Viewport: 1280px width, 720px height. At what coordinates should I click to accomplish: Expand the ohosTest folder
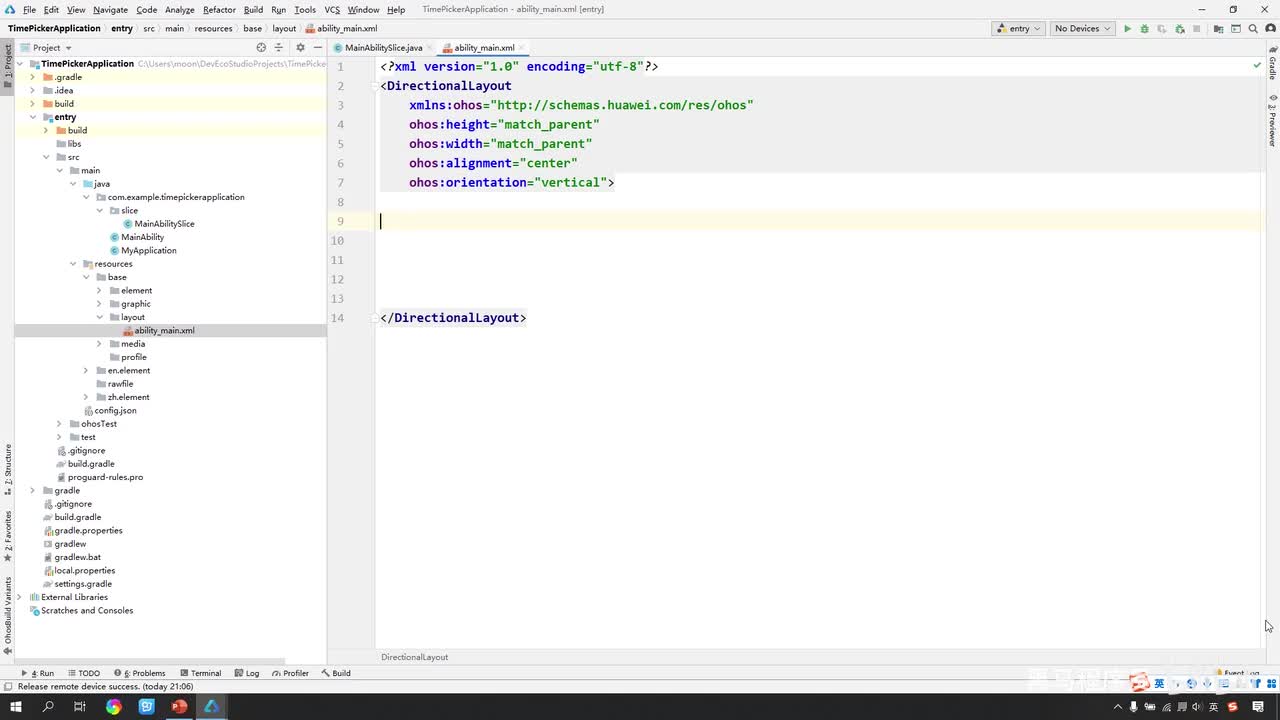tap(60, 424)
